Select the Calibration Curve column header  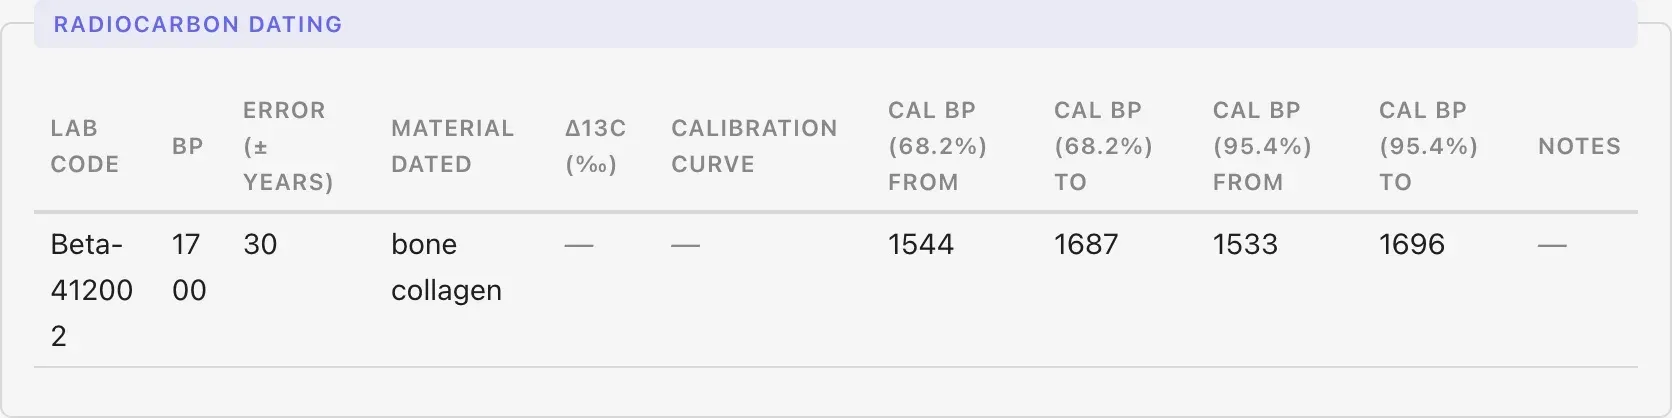point(754,146)
